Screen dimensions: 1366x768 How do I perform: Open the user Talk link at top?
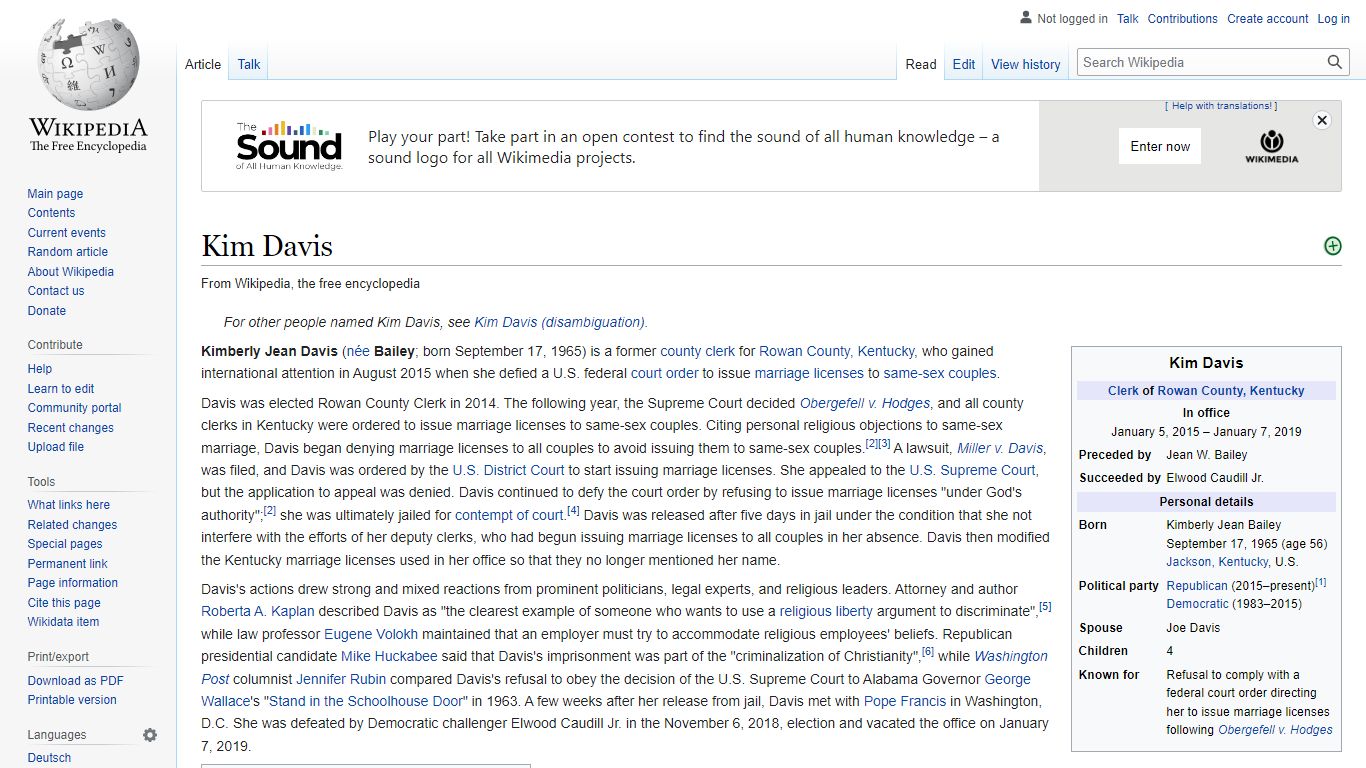coord(1128,19)
